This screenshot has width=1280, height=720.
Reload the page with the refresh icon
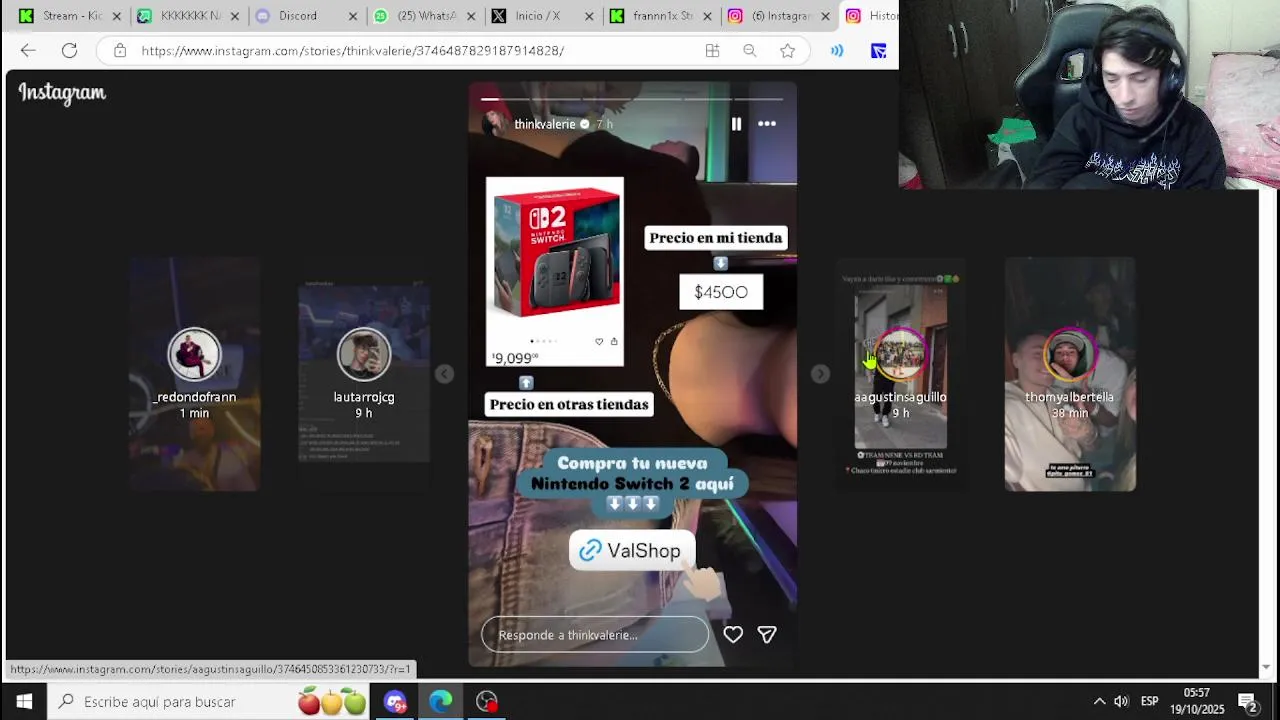(69, 50)
